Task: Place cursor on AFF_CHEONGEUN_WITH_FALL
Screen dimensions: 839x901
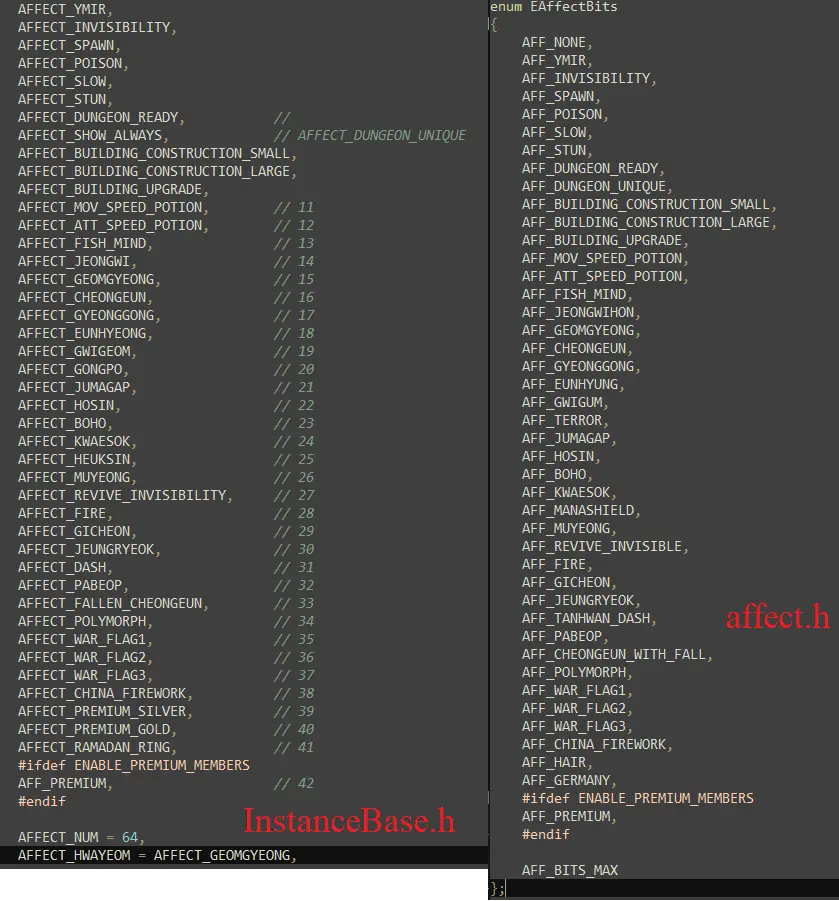Action: coord(616,654)
